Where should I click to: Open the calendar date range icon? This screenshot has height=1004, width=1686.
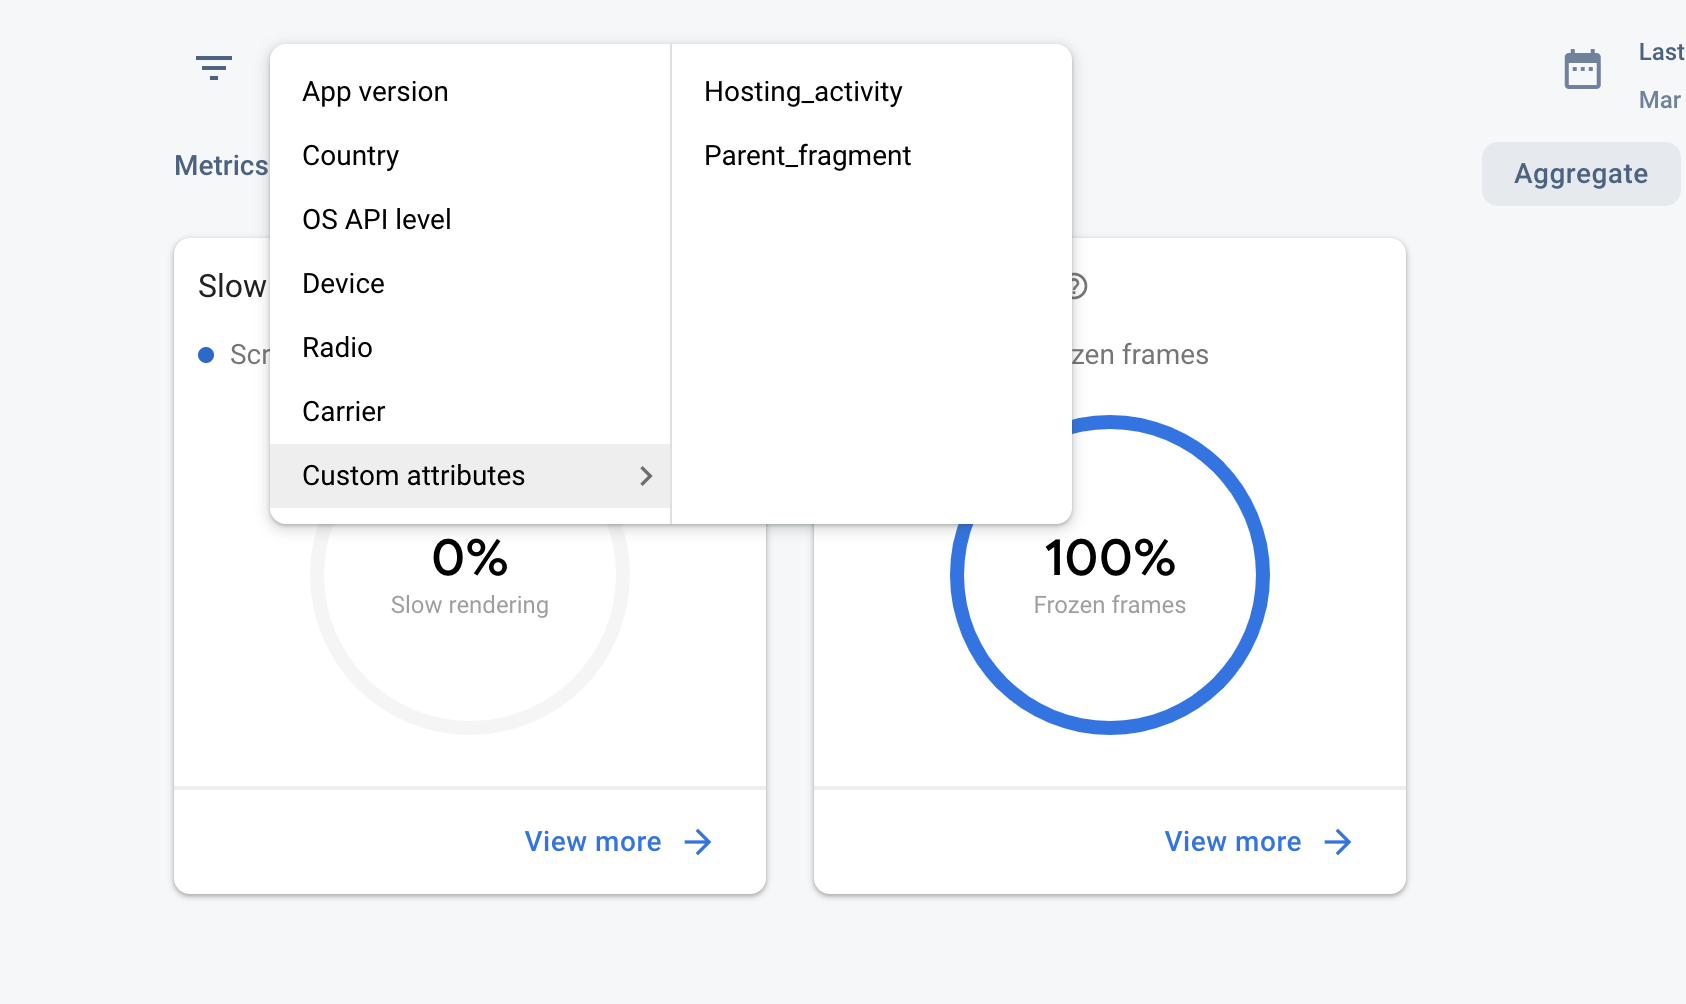[x=1582, y=70]
